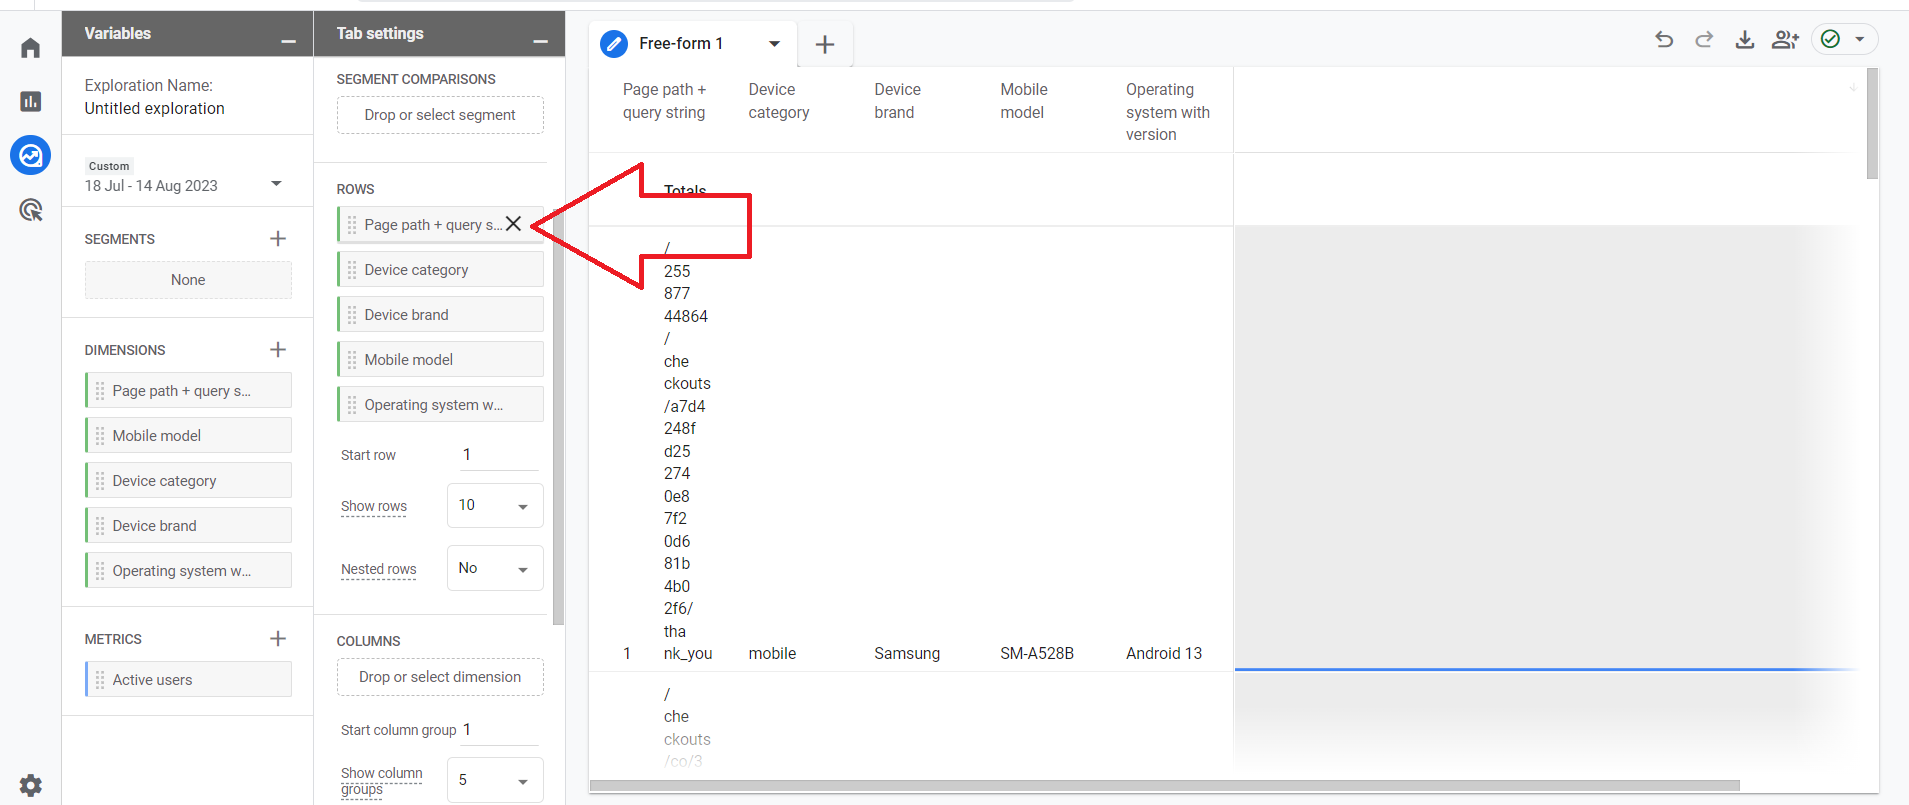The image size is (1909, 805).
Task: Click the Device category column header
Action: tap(779, 101)
